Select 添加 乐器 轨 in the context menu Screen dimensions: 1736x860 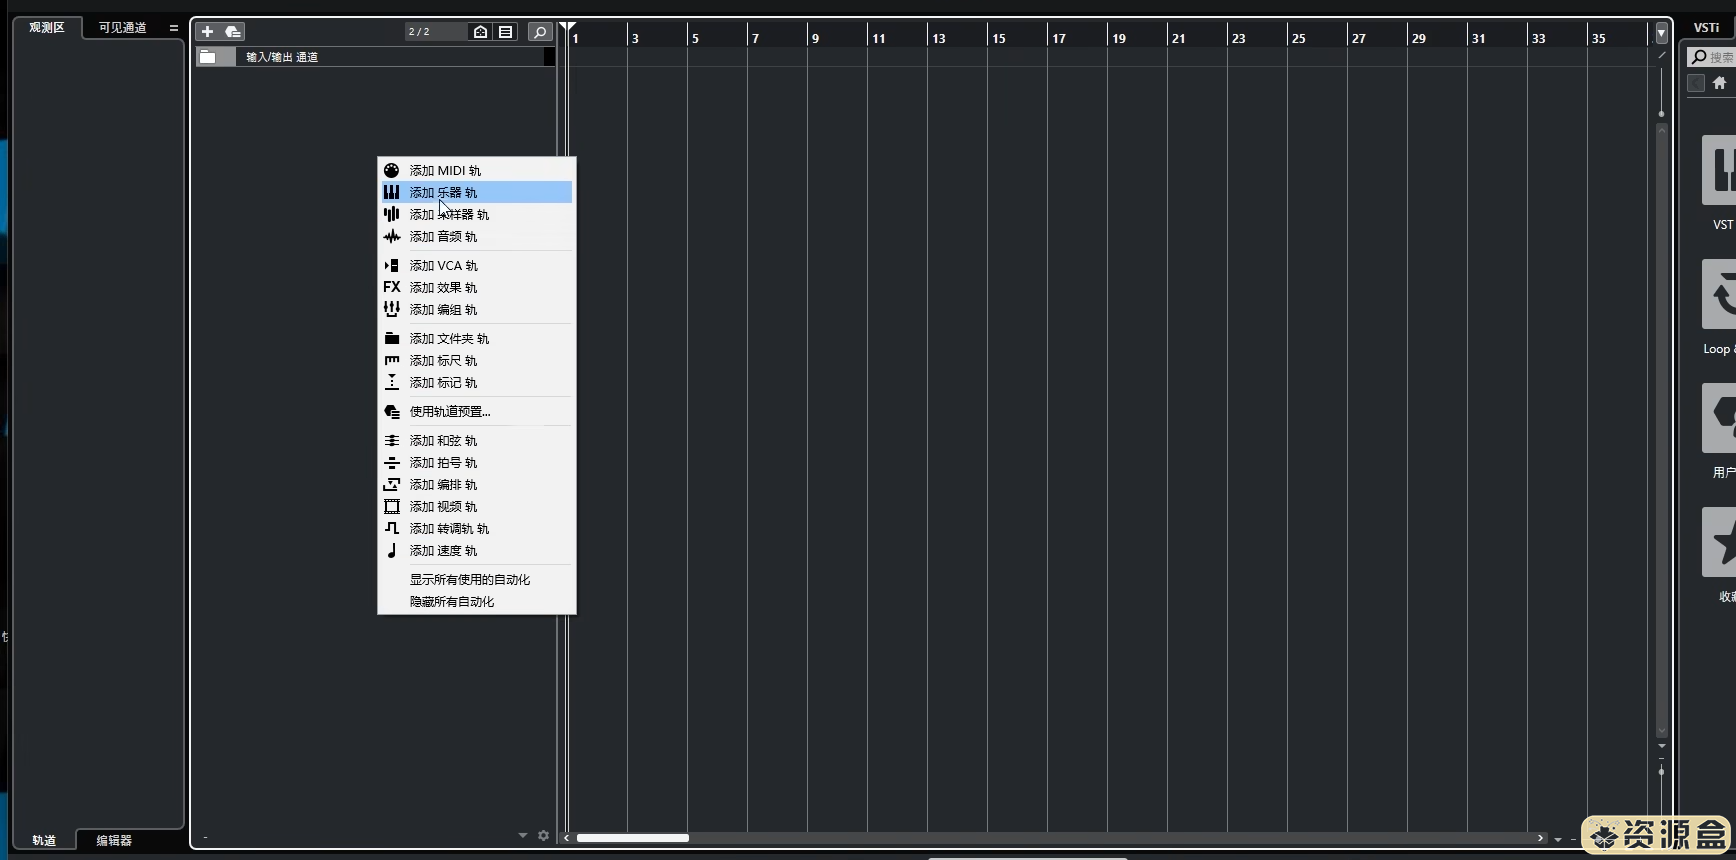[476, 192]
